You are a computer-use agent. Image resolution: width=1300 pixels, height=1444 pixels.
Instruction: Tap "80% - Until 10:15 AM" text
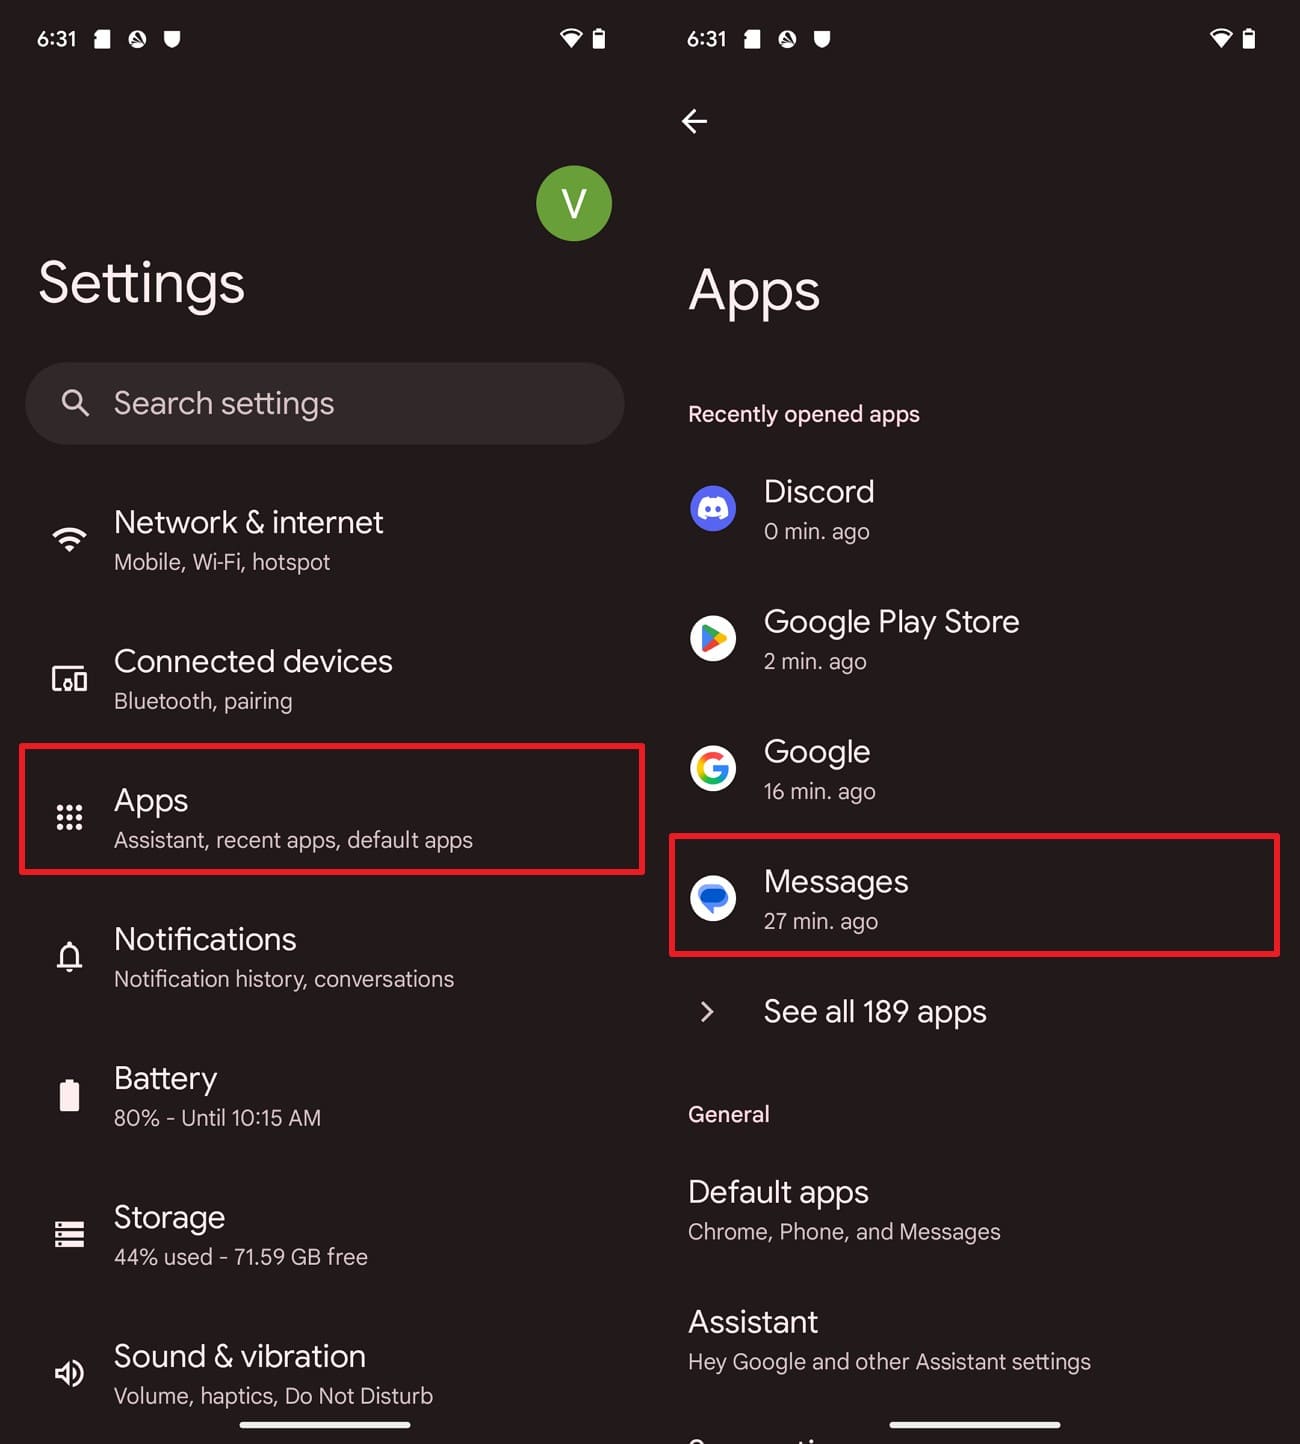pyautogui.click(x=217, y=1118)
